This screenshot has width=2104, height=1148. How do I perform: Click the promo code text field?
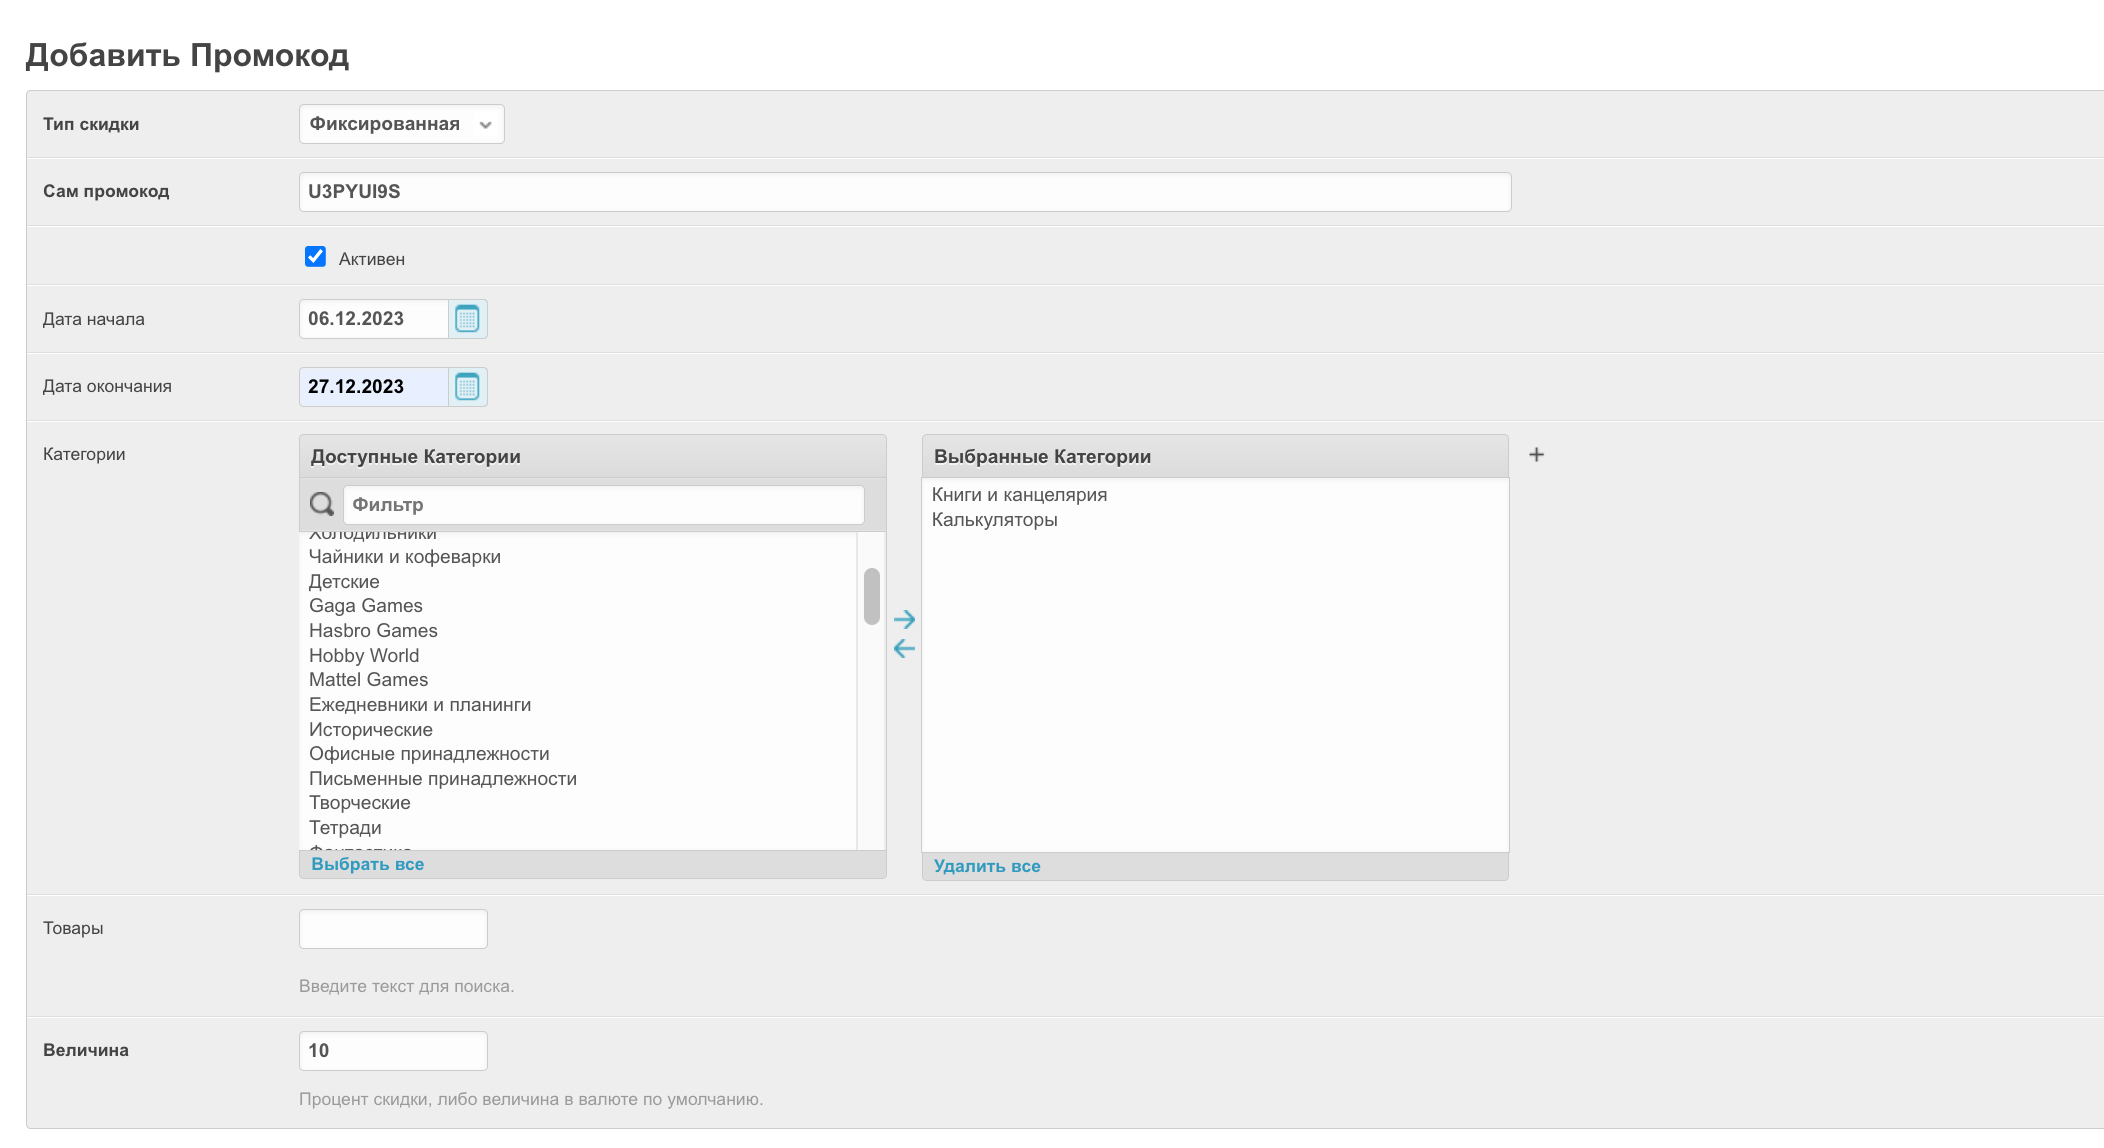[904, 192]
